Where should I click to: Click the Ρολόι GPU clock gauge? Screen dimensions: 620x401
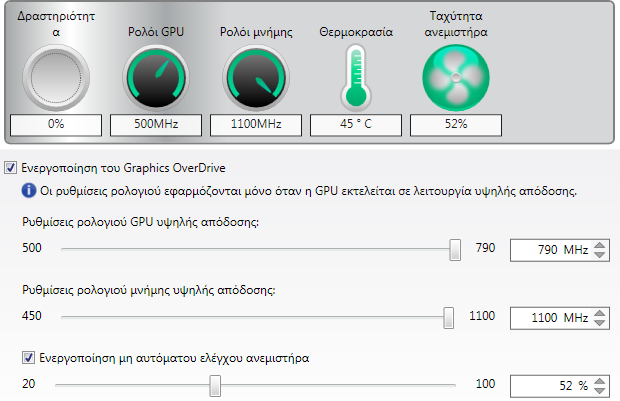pos(156,78)
